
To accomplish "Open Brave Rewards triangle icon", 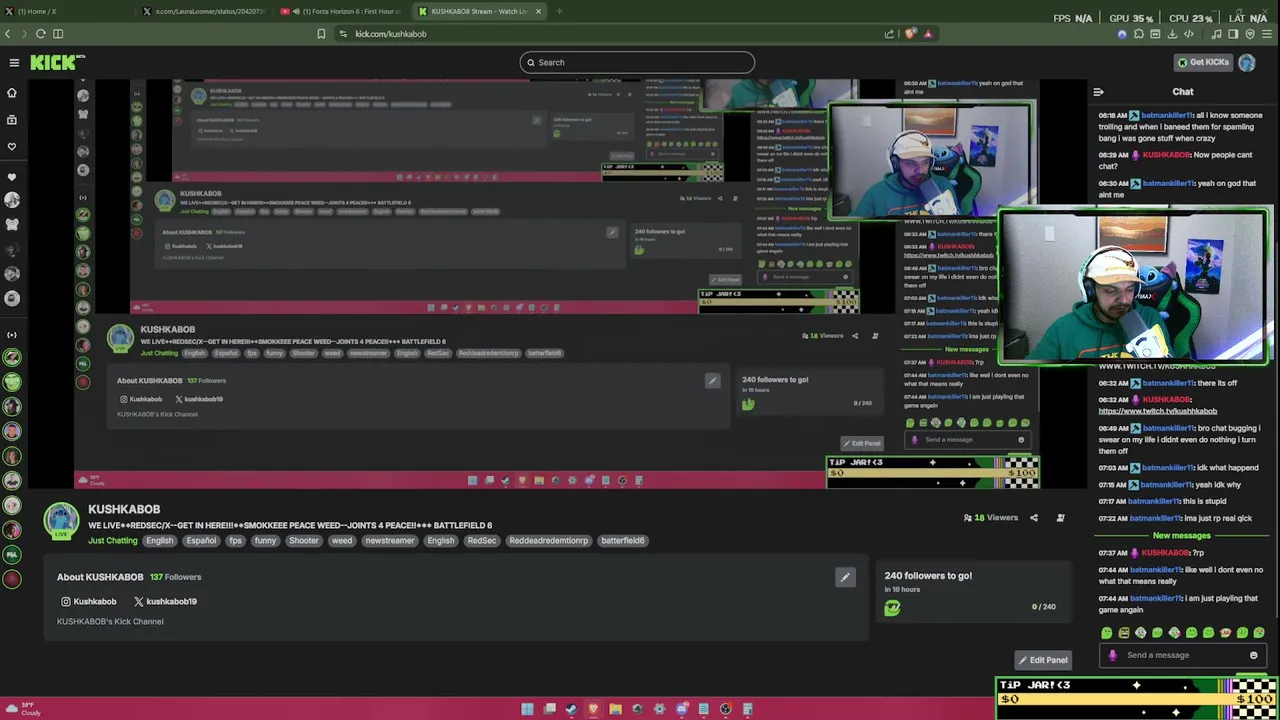I will point(928,34).
